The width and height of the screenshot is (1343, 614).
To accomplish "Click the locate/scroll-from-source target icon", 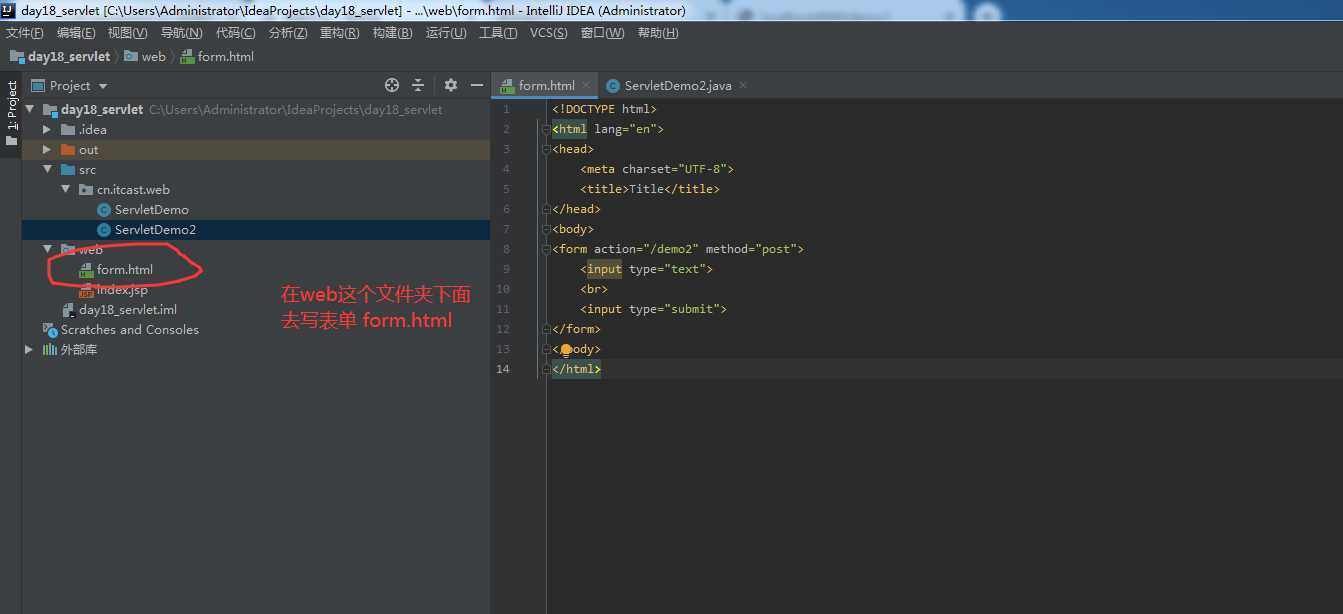I will point(392,85).
